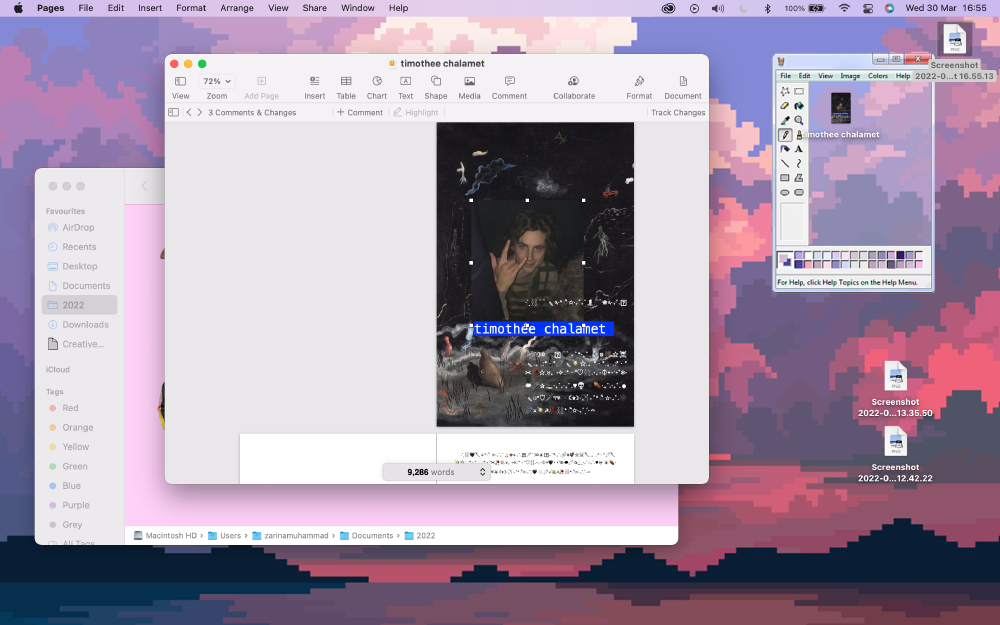Pick the dark purple swatch in Paint palette
Viewport: 1000px width, 625px height.
click(x=901, y=255)
